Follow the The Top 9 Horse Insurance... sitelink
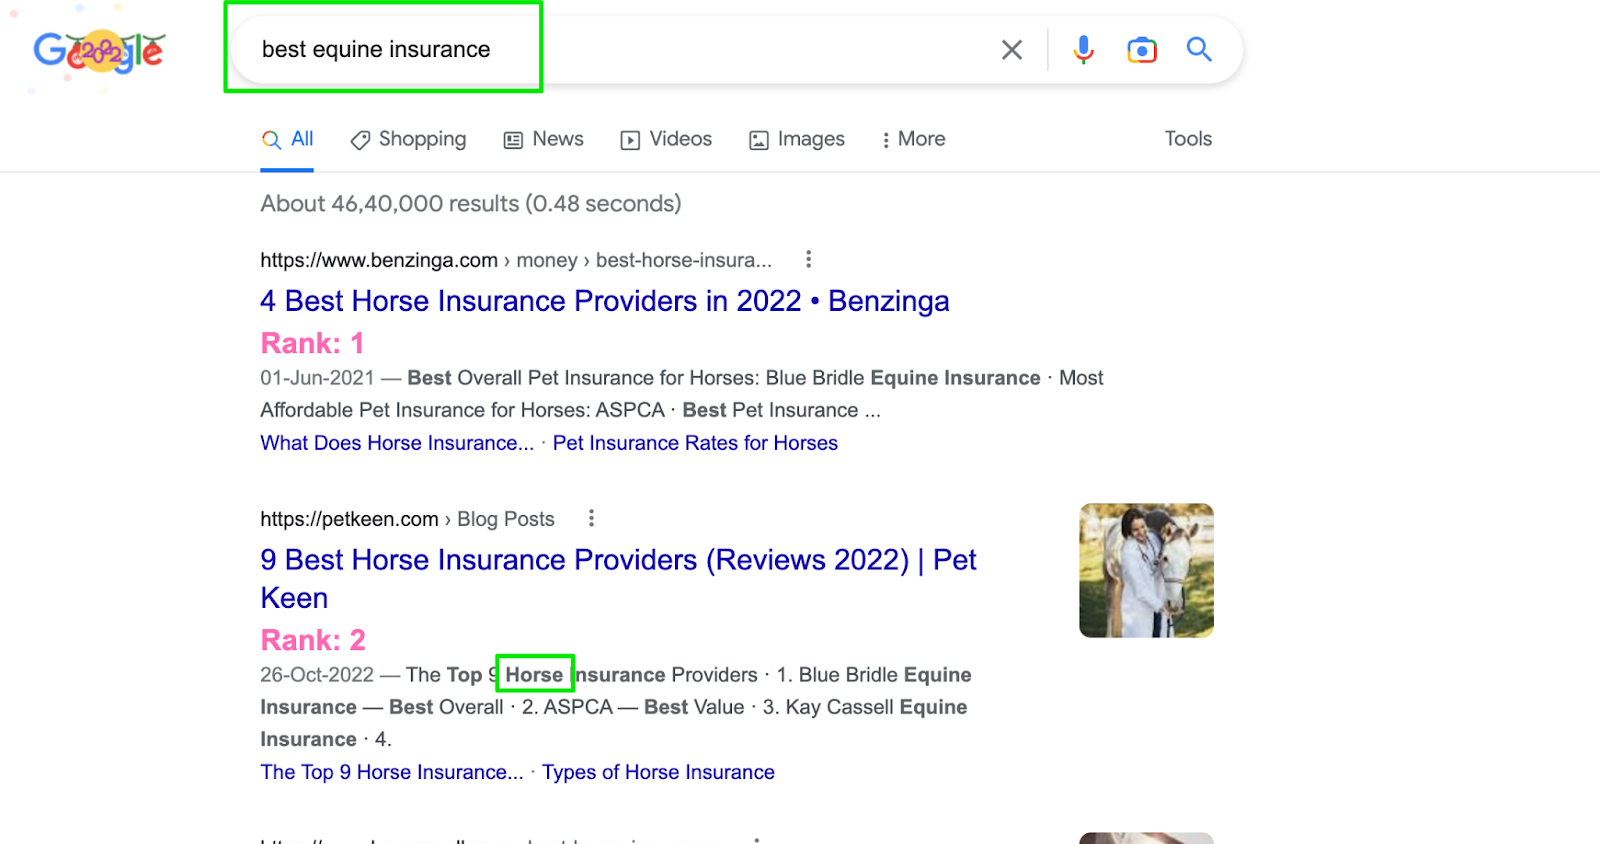 tap(392, 772)
